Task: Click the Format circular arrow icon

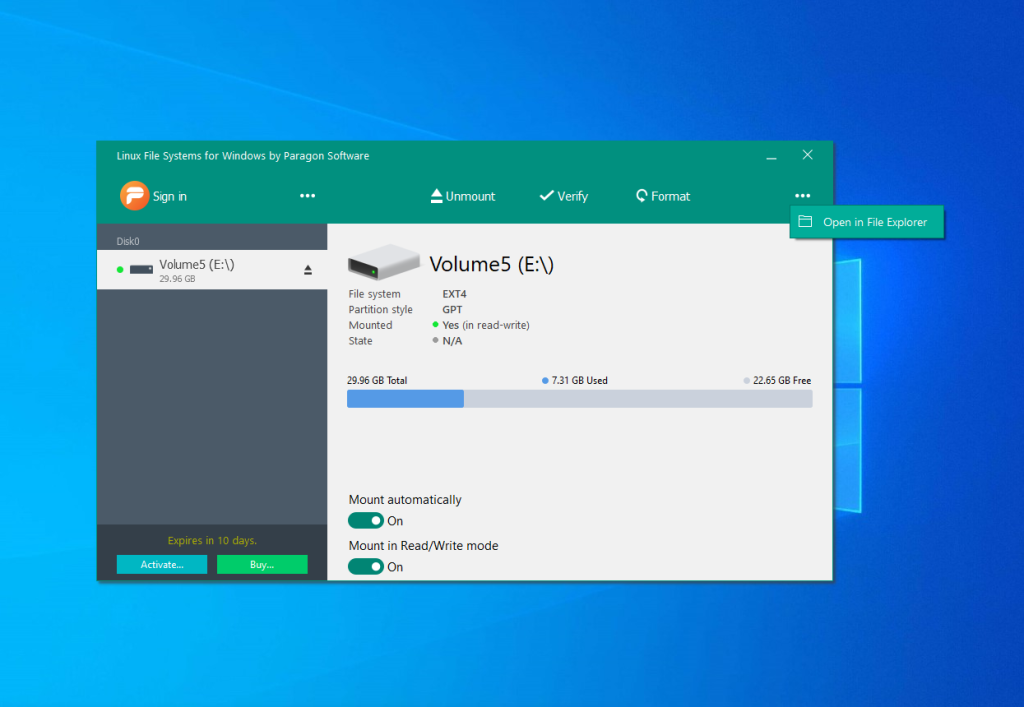Action: pos(641,196)
